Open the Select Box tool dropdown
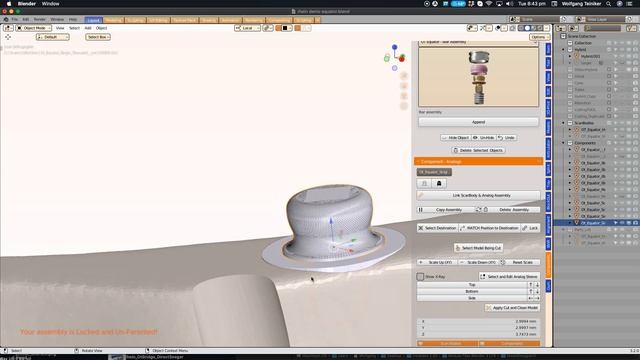640x360 pixels. click(x=98, y=37)
